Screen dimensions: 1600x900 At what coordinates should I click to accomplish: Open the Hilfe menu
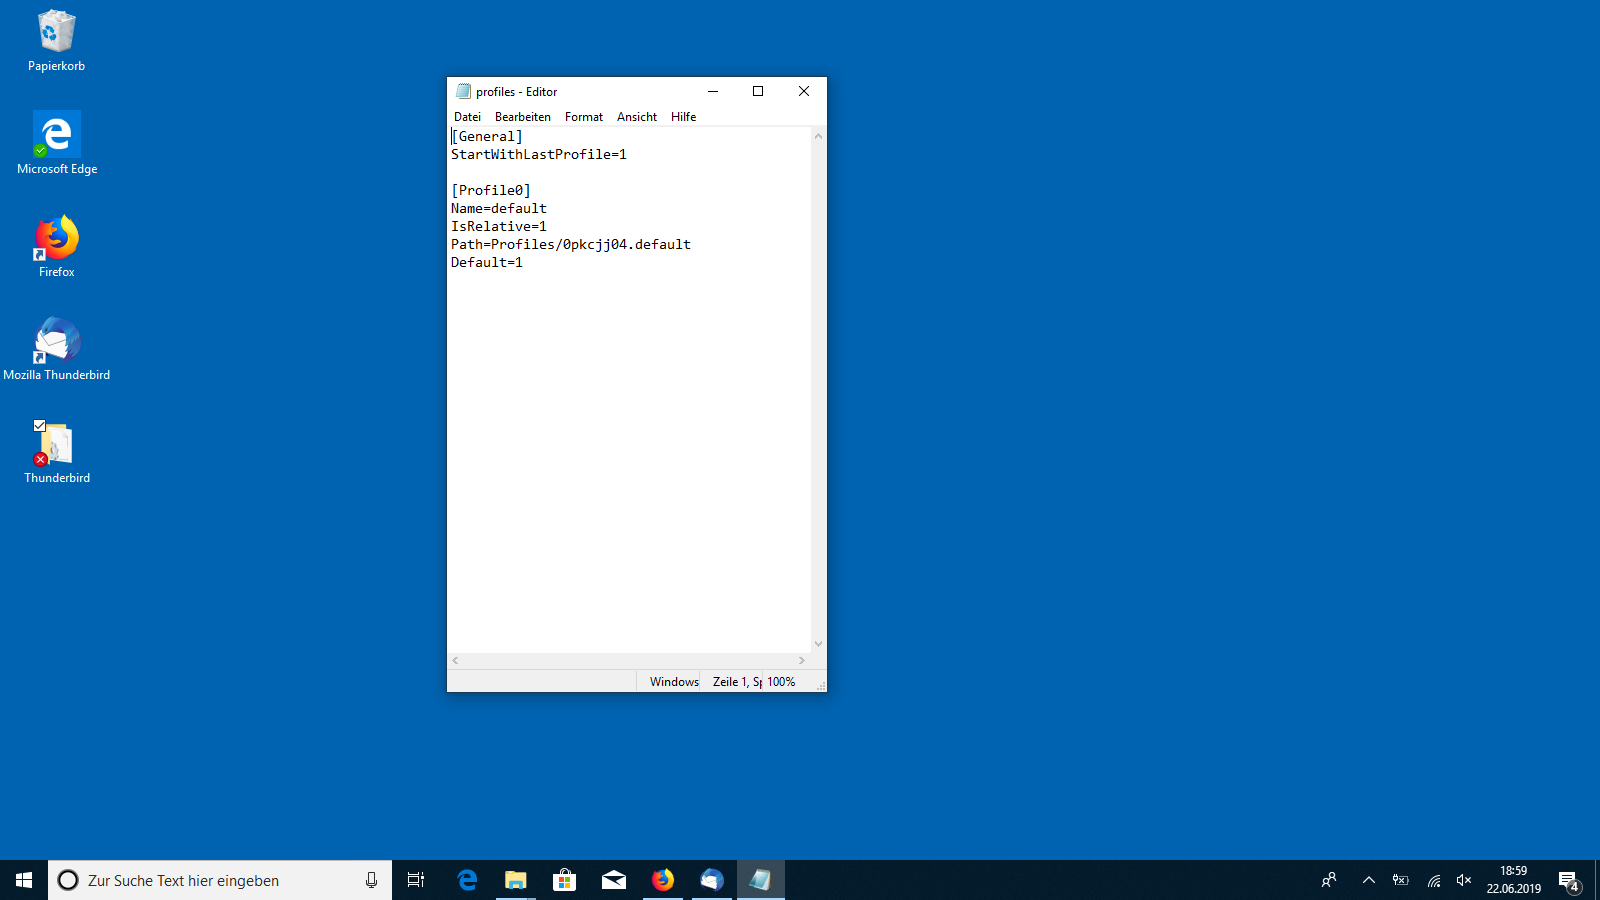click(684, 117)
